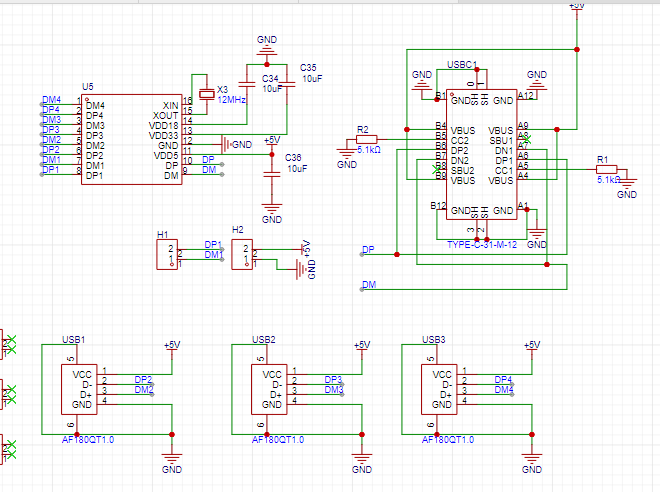Click the DM4 net label on U5

(x=52, y=100)
